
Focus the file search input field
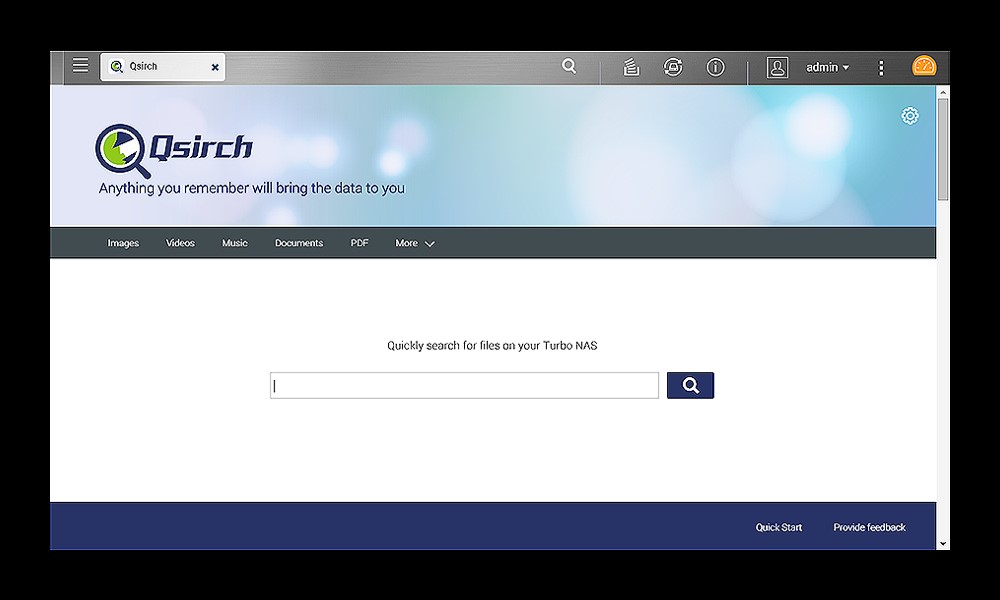pos(464,386)
